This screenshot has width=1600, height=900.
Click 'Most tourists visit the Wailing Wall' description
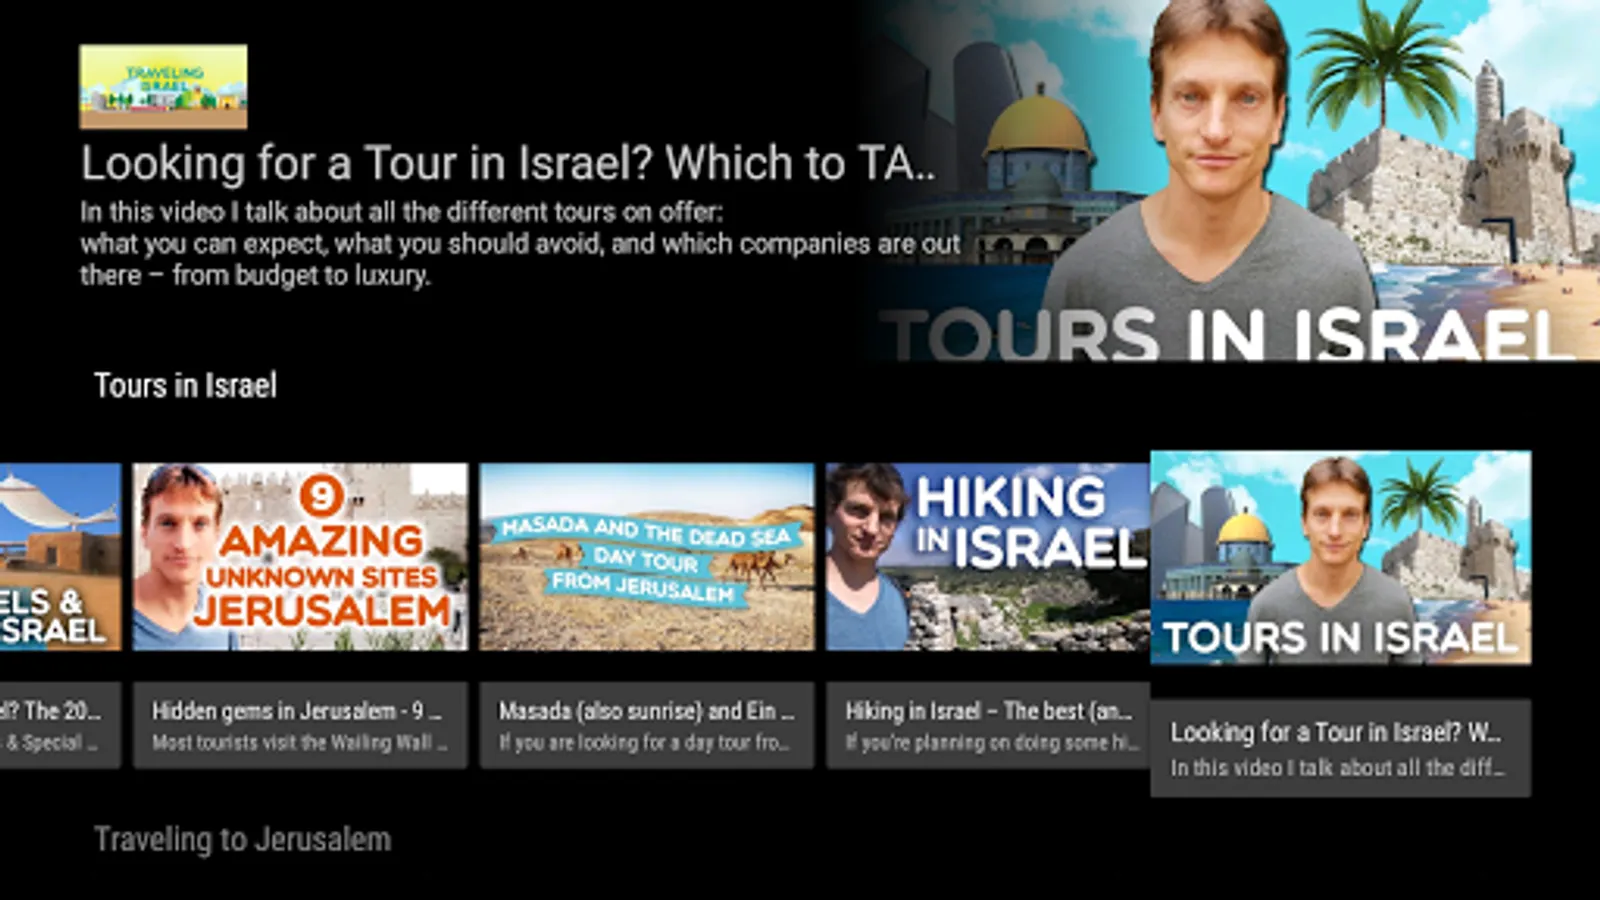point(300,742)
